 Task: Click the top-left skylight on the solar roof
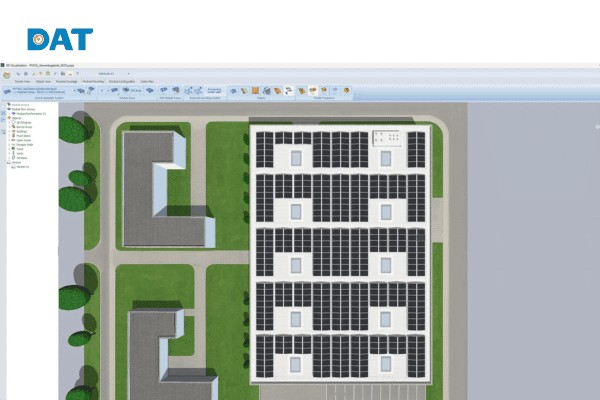click(x=296, y=158)
